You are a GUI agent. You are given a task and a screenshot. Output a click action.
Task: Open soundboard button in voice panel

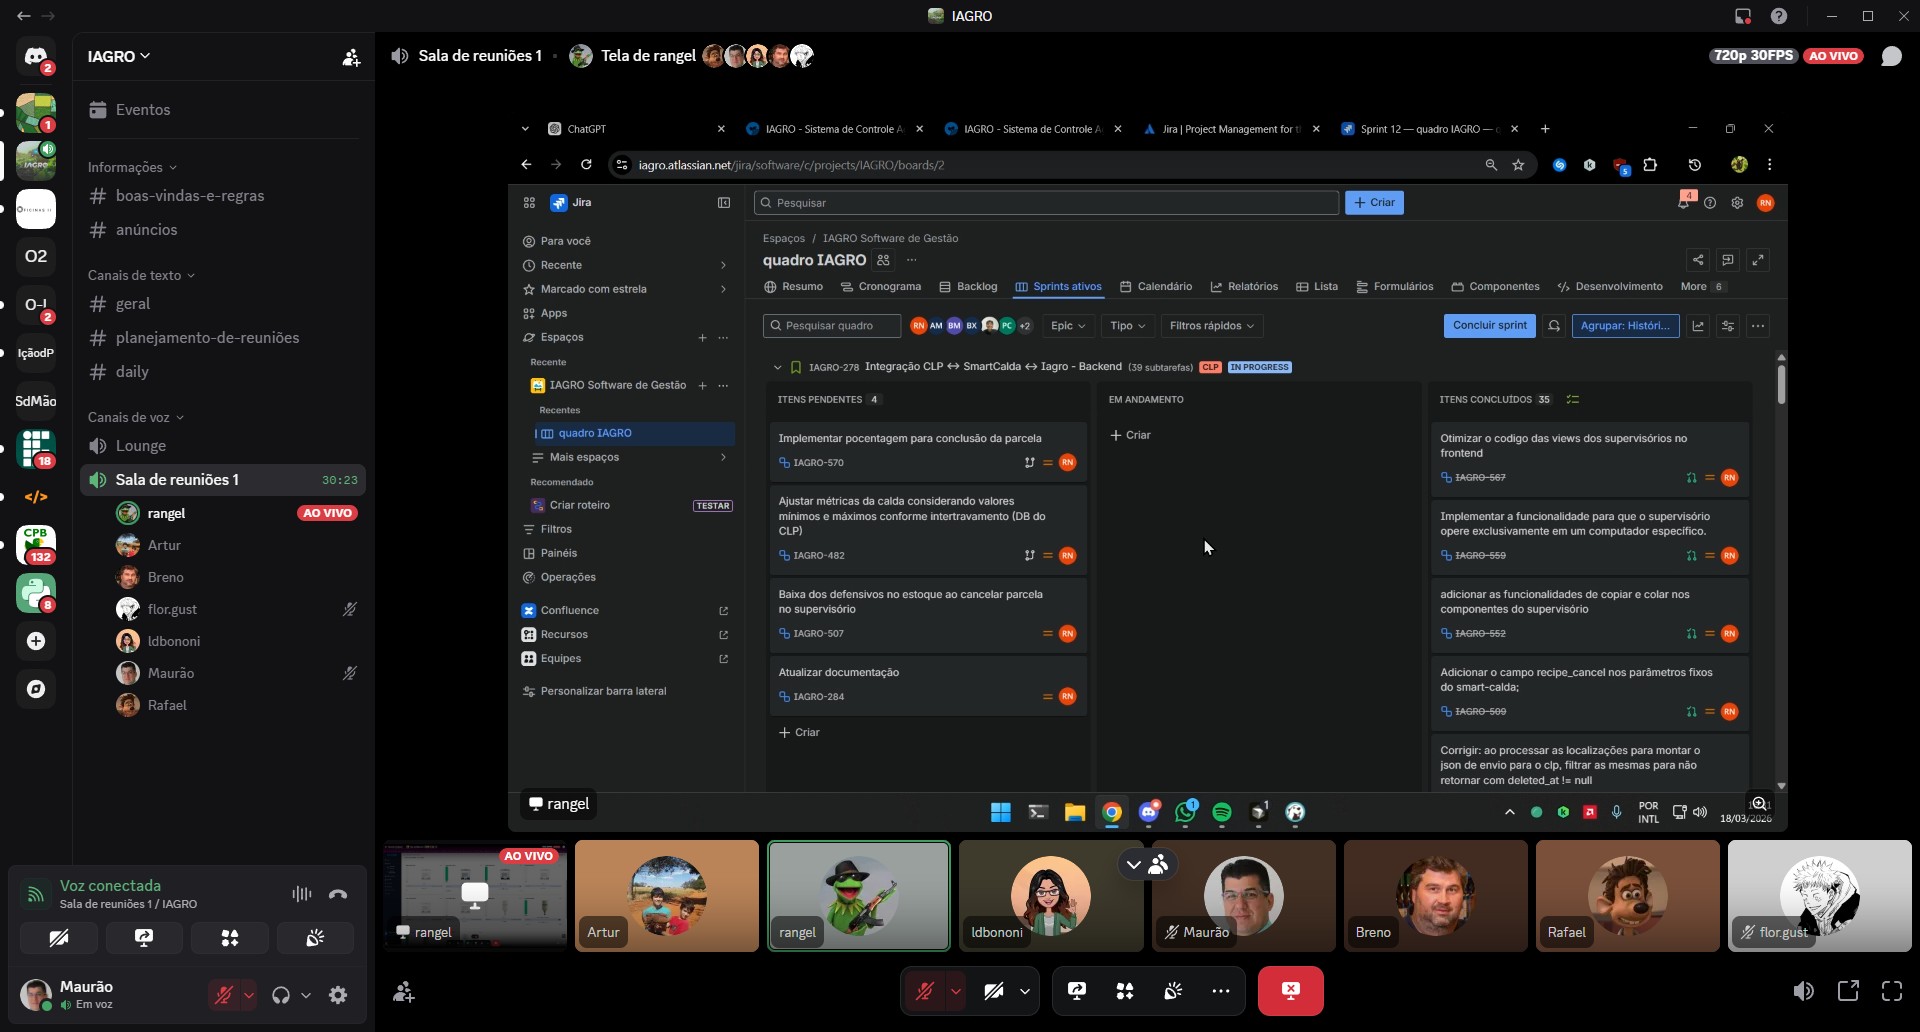[315, 938]
